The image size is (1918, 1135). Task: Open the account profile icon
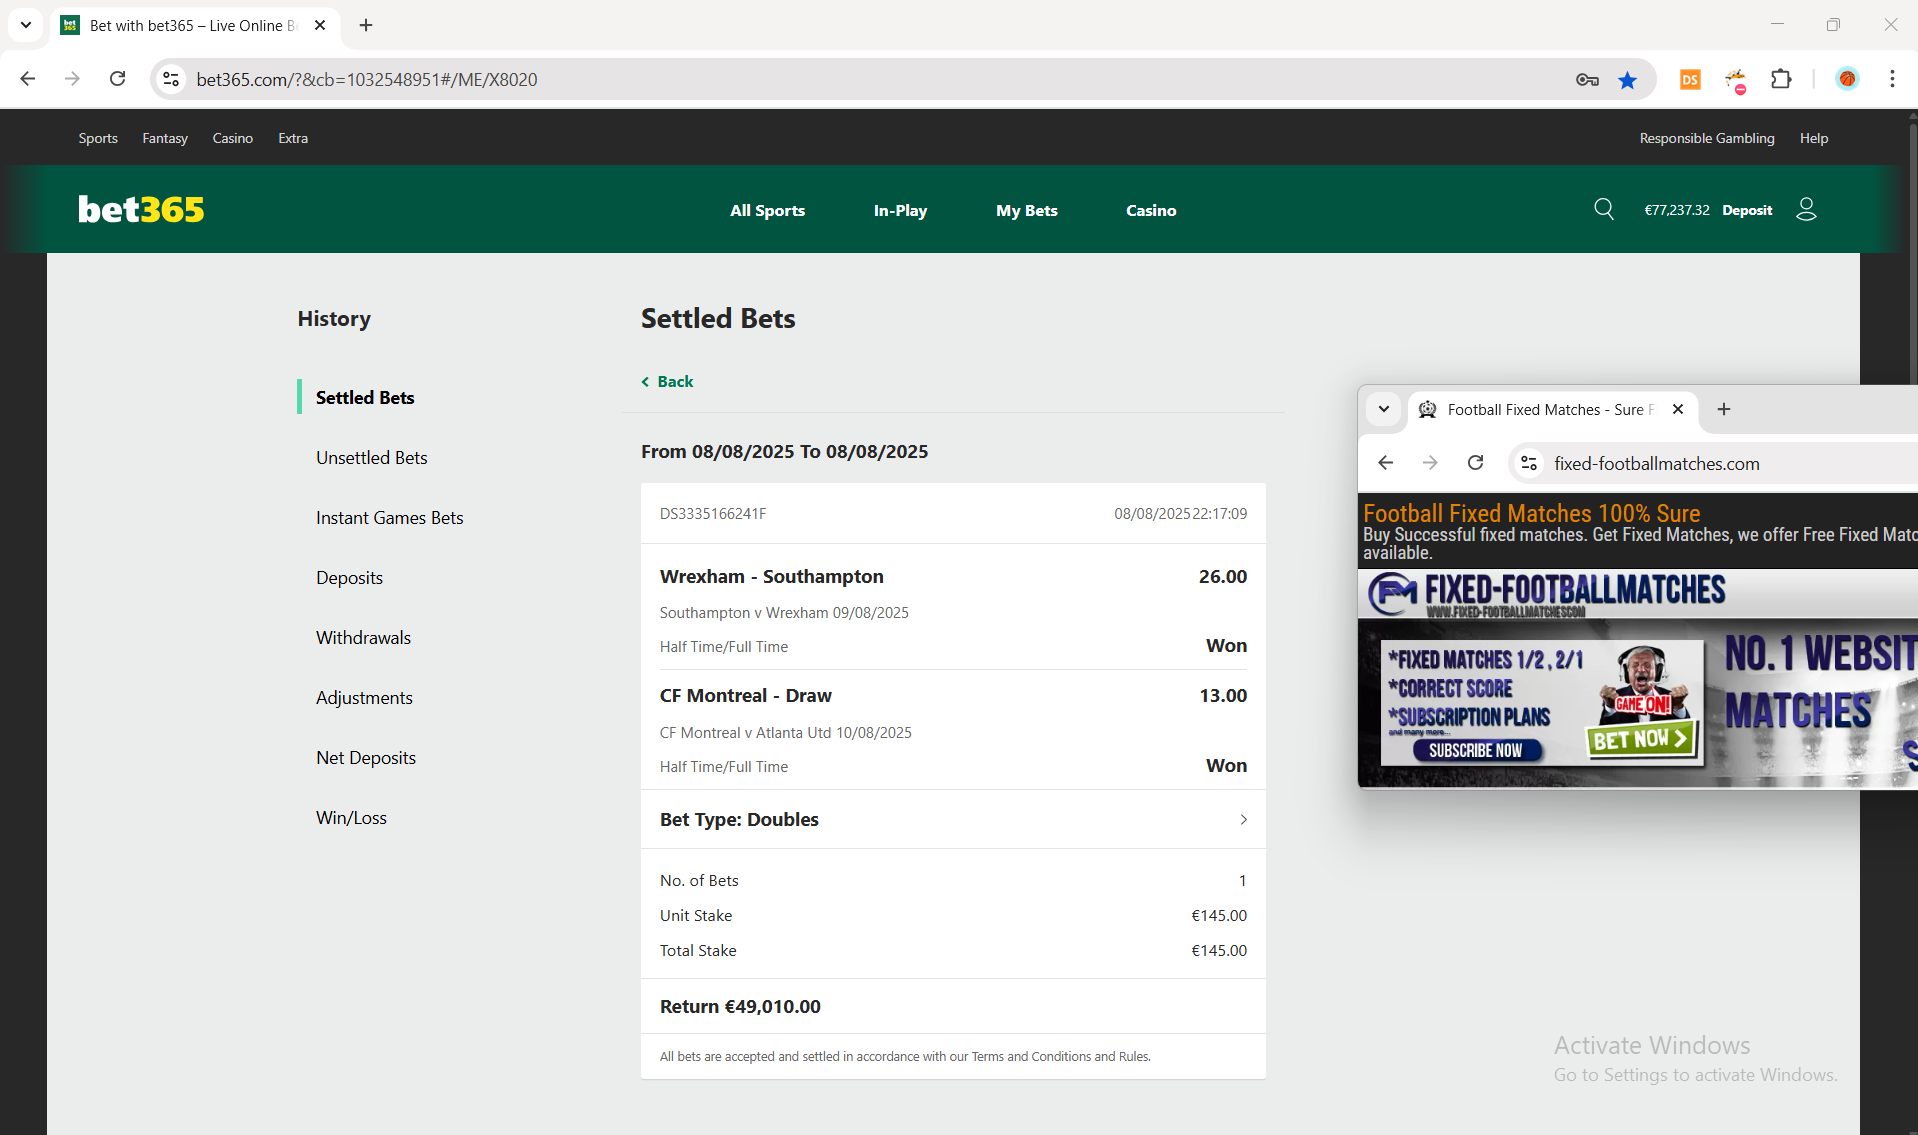pyautogui.click(x=1806, y=209)
